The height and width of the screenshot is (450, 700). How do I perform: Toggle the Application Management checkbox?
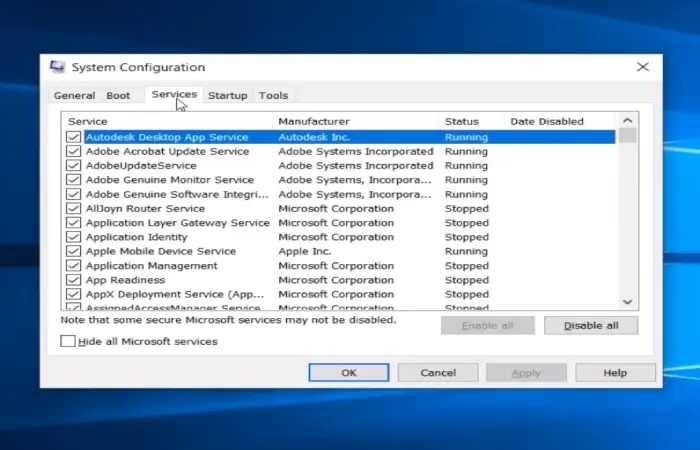tap(73, 266)
